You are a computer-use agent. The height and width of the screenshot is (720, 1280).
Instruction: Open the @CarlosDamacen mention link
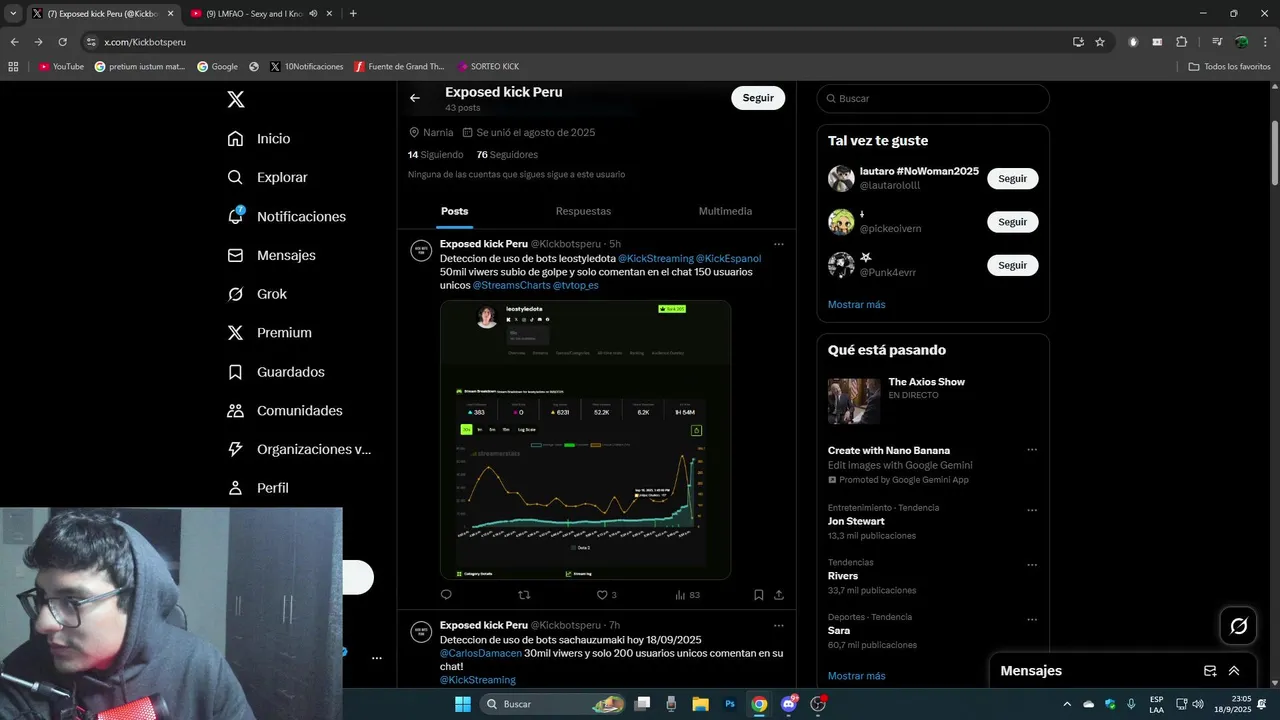(x=480, y=653)
